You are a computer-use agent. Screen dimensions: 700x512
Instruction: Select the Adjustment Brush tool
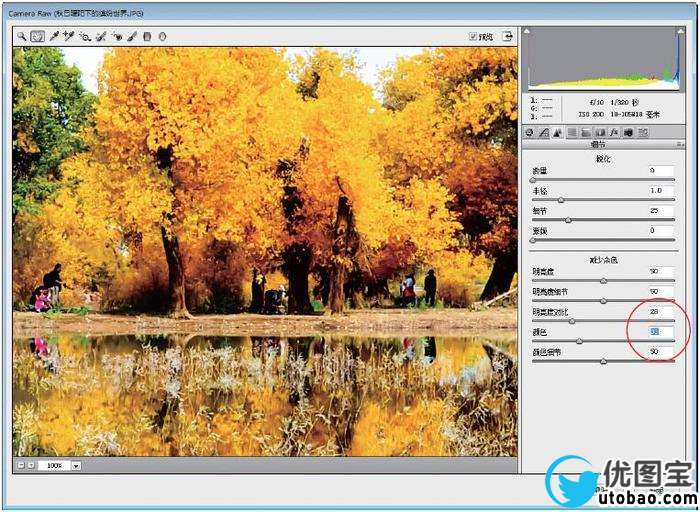pos(132,37)
